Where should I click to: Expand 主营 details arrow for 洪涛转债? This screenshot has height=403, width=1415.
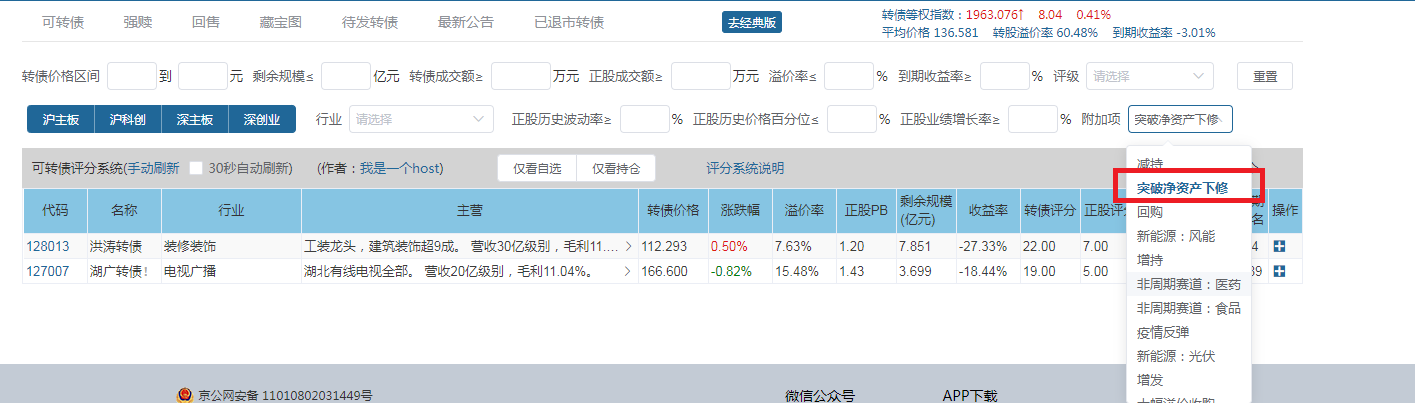[x=628, y=246]
